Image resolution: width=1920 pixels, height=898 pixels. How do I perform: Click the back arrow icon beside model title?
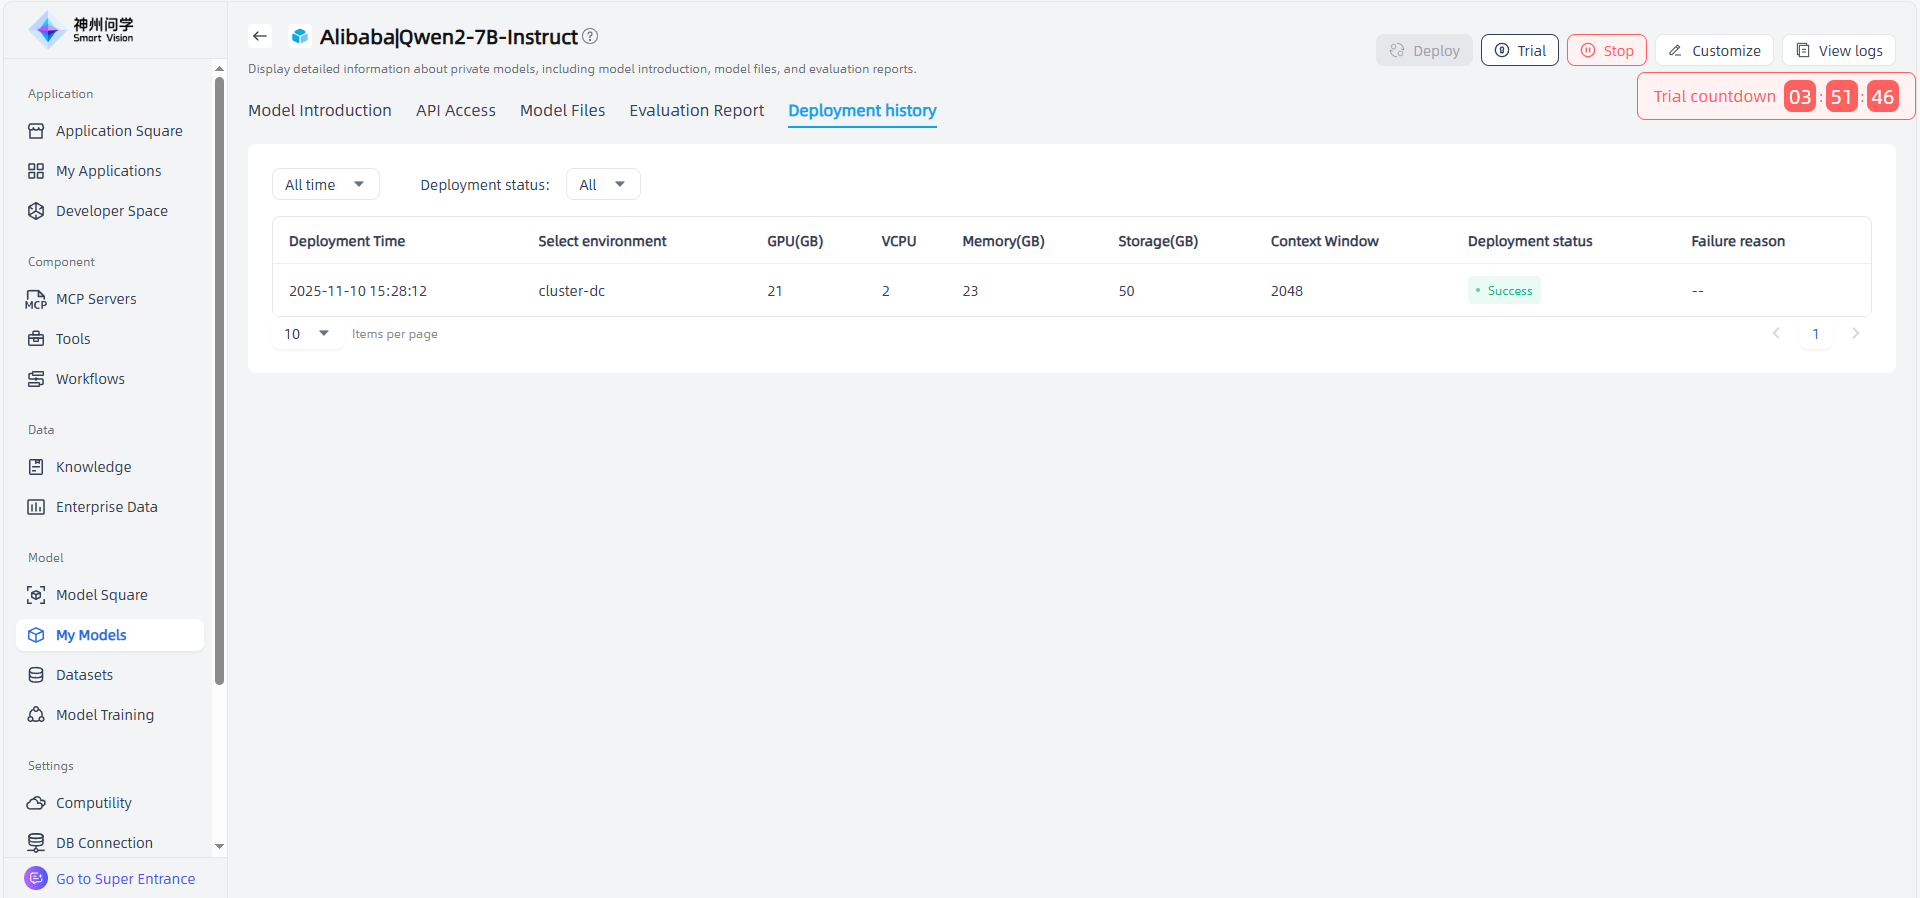click(260, 37)
